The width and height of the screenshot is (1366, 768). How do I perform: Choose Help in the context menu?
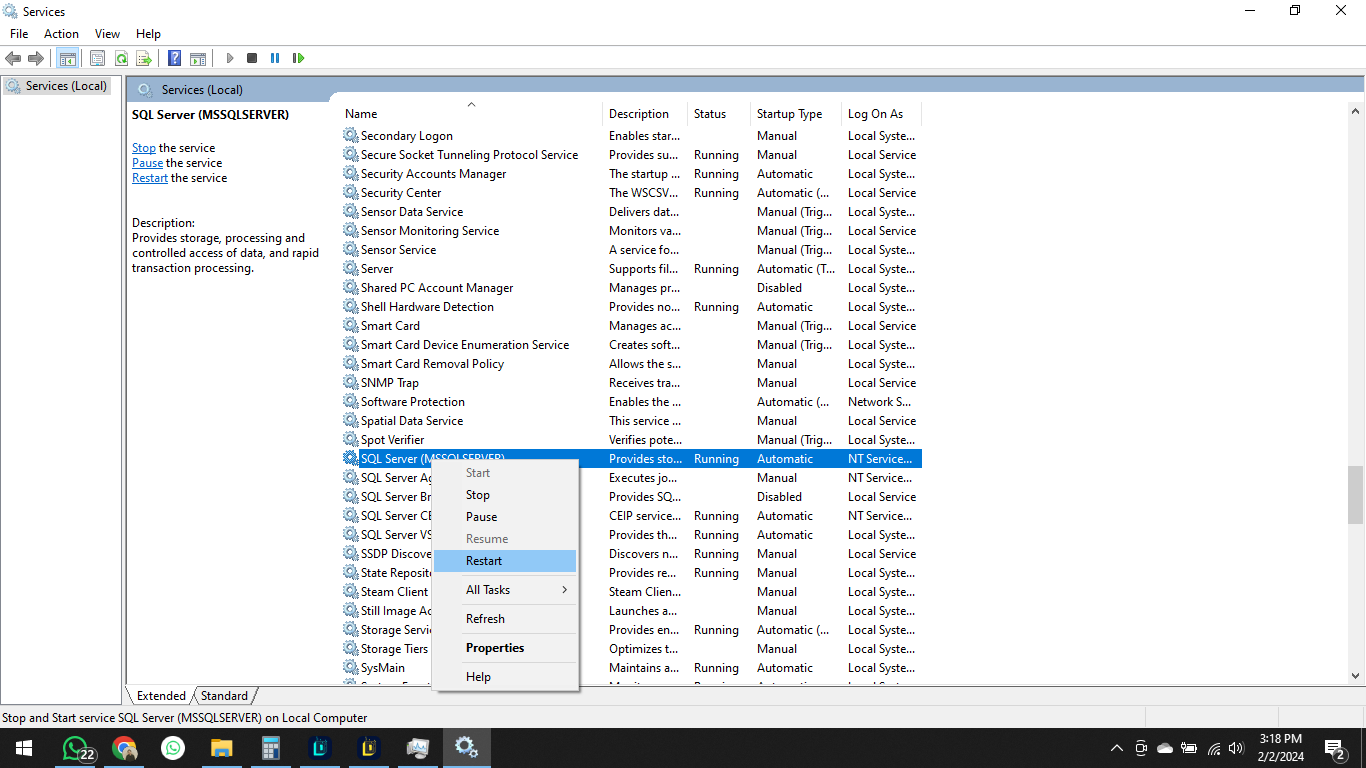coord(505,677)
